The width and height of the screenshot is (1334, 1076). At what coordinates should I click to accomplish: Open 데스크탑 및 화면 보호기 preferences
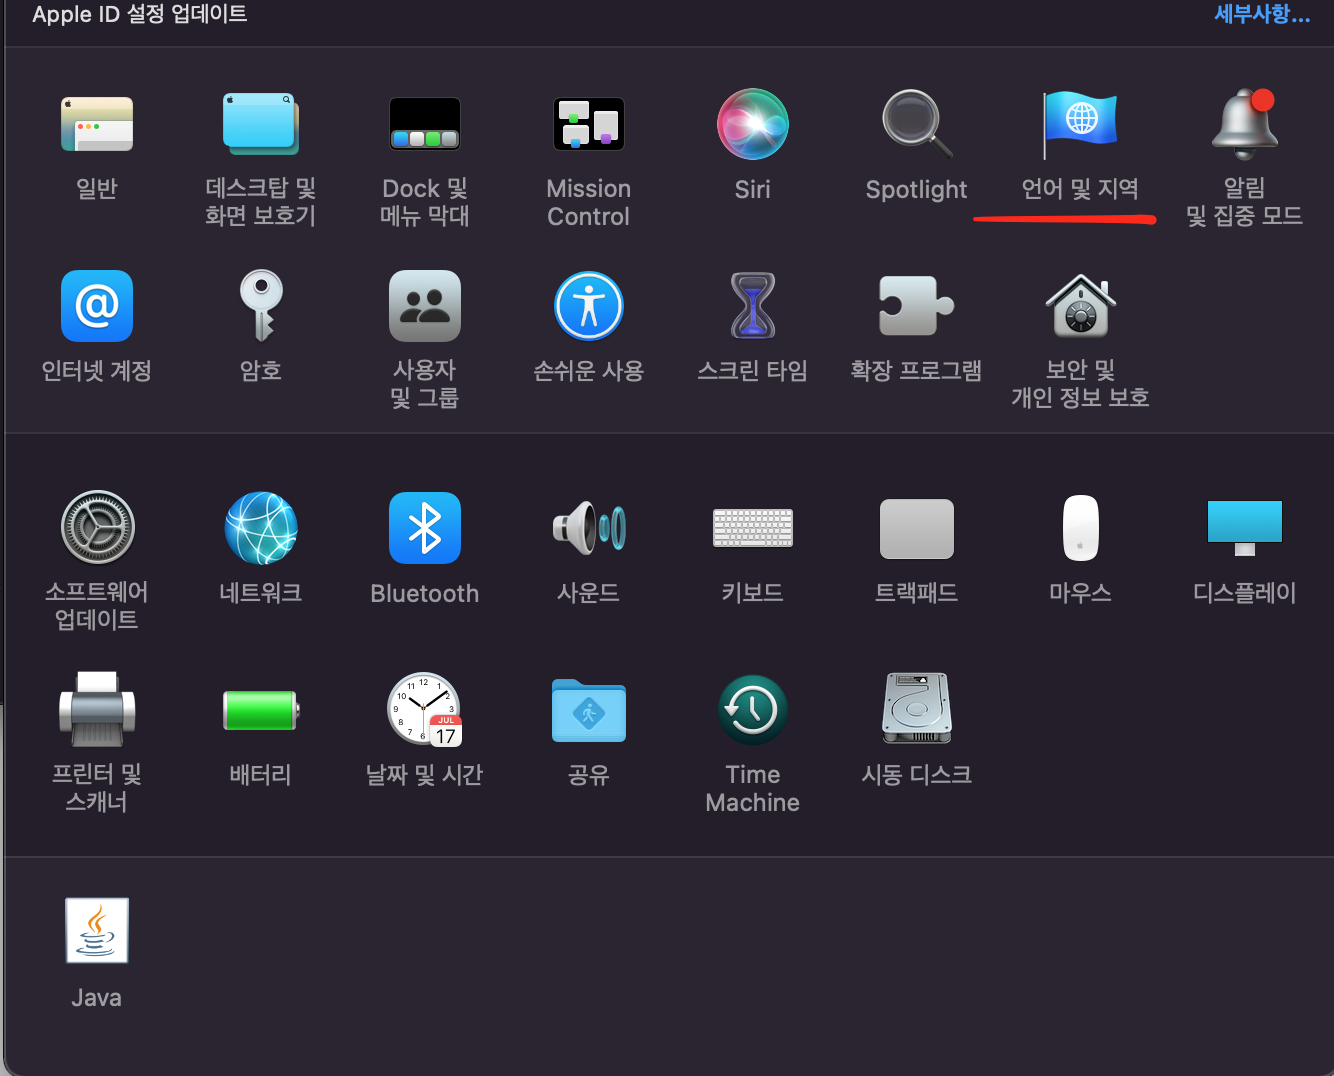(260, 125)
